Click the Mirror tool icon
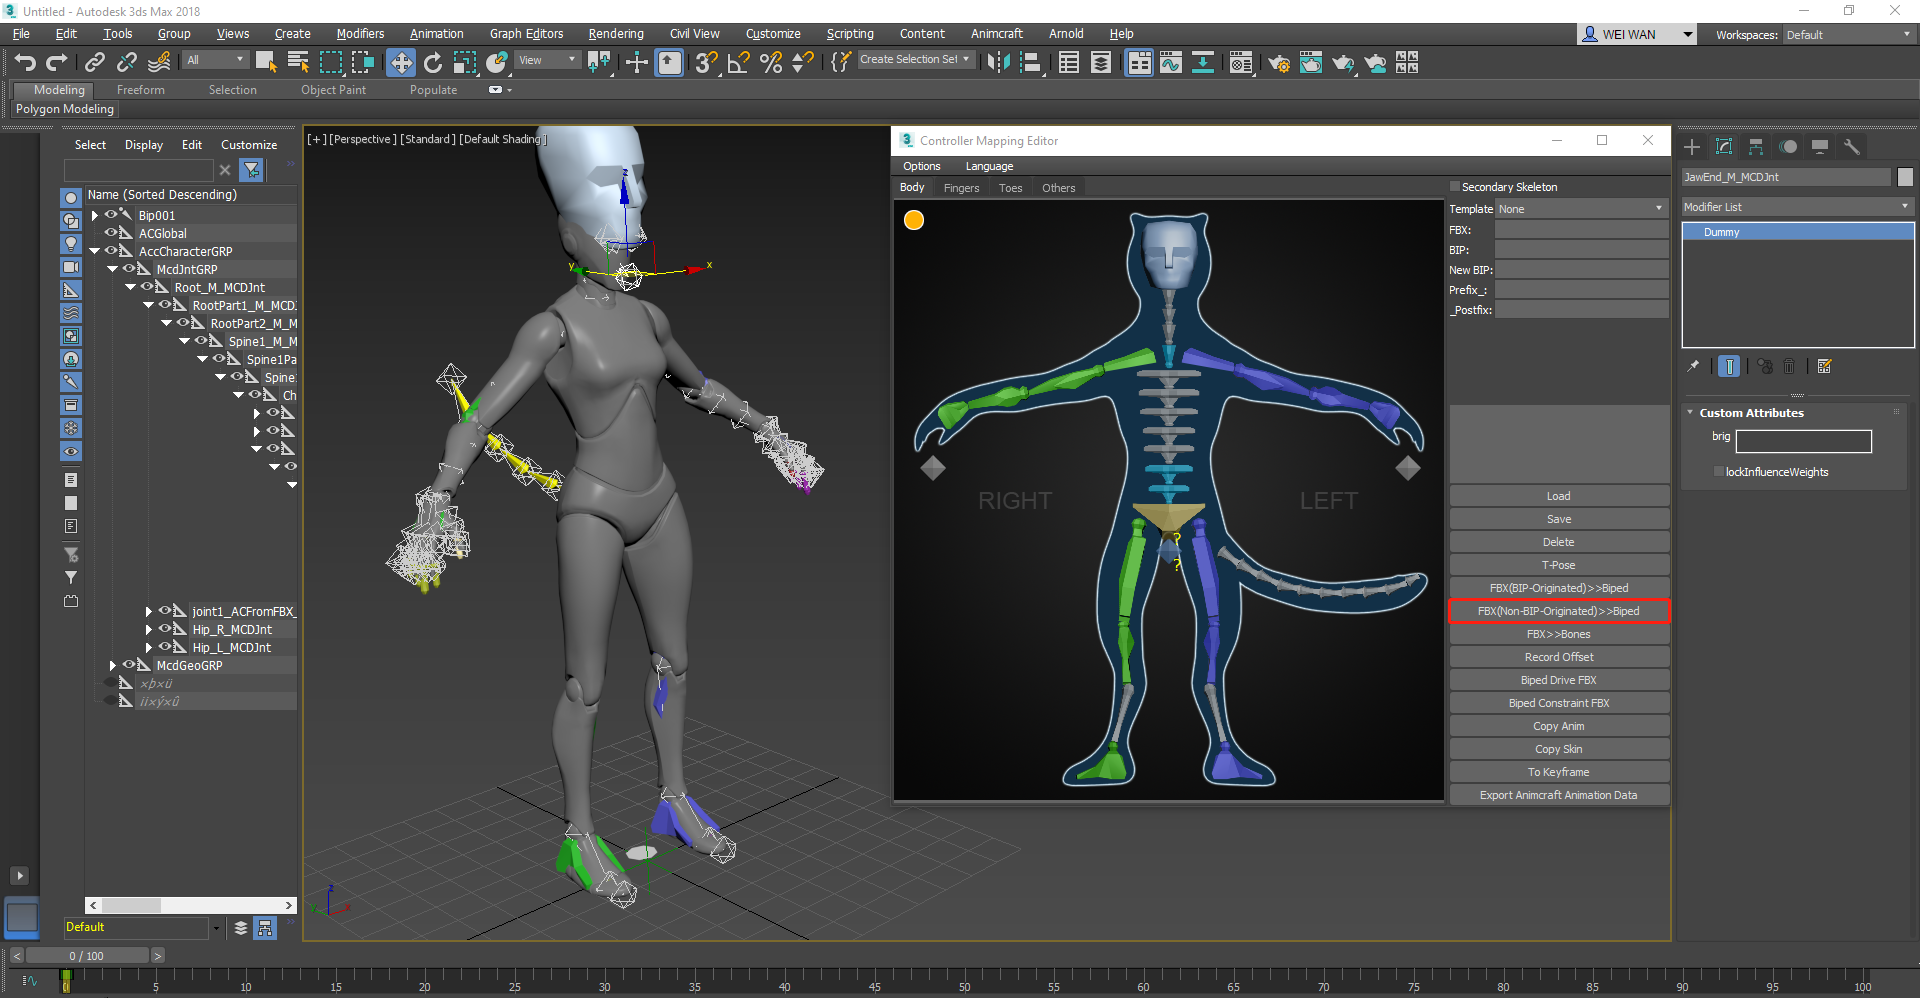Viewport: 1920px width, 998px height. (x=998, y=63)
